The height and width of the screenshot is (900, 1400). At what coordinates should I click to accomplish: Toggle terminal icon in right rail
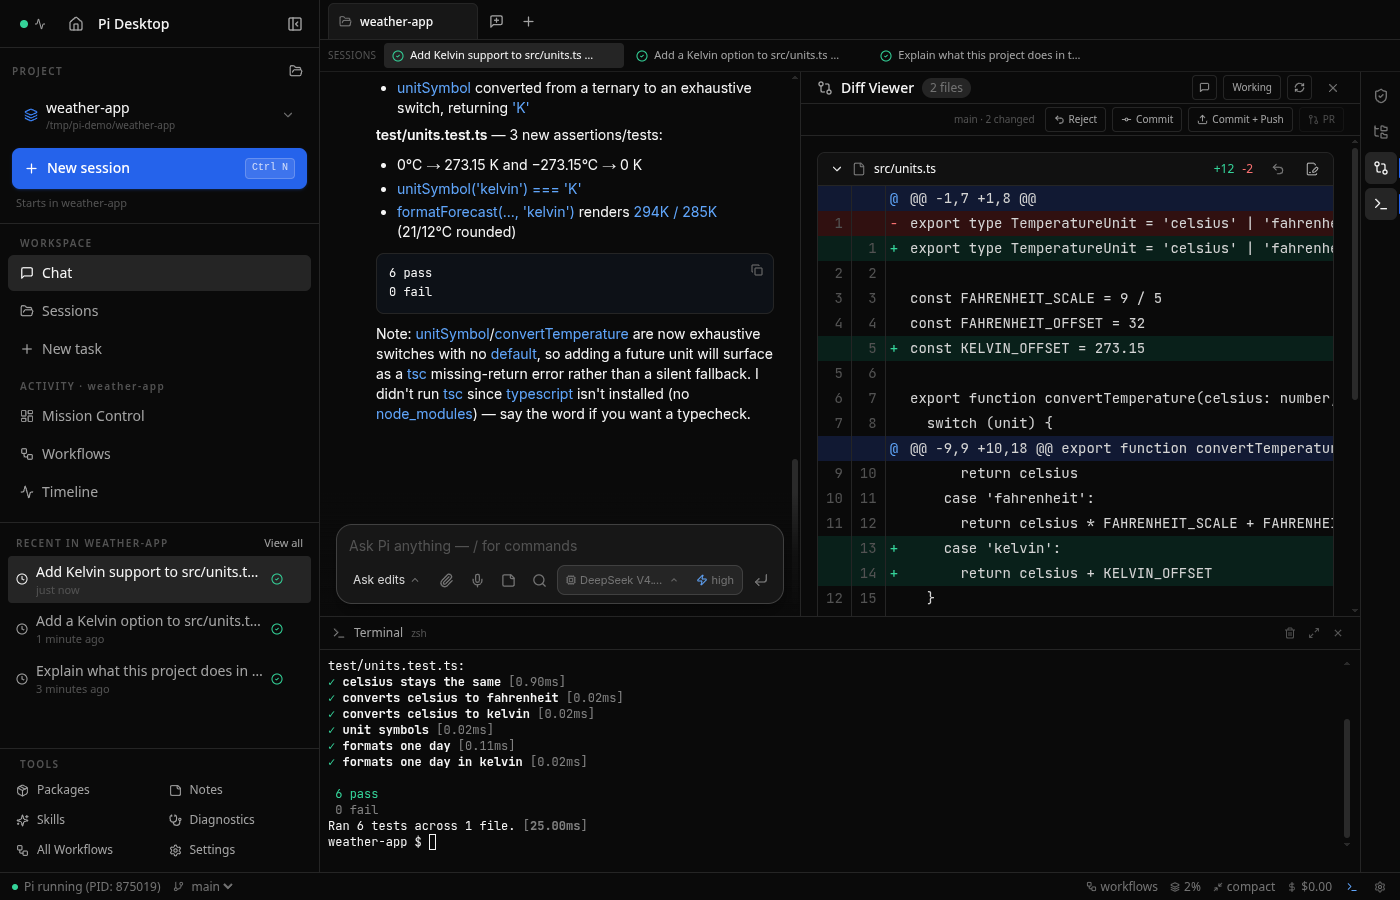[1381, 204]
